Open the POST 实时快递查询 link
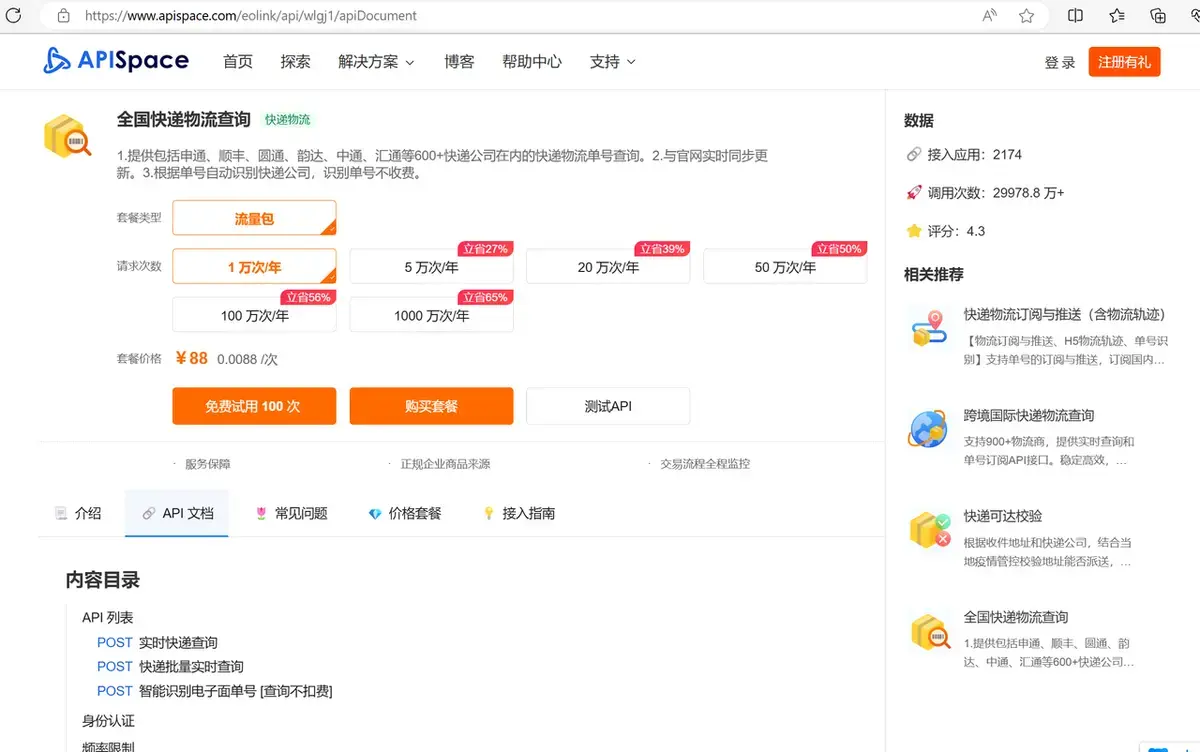The height and width of the screenshot is (752, 1200). (157, 642)
